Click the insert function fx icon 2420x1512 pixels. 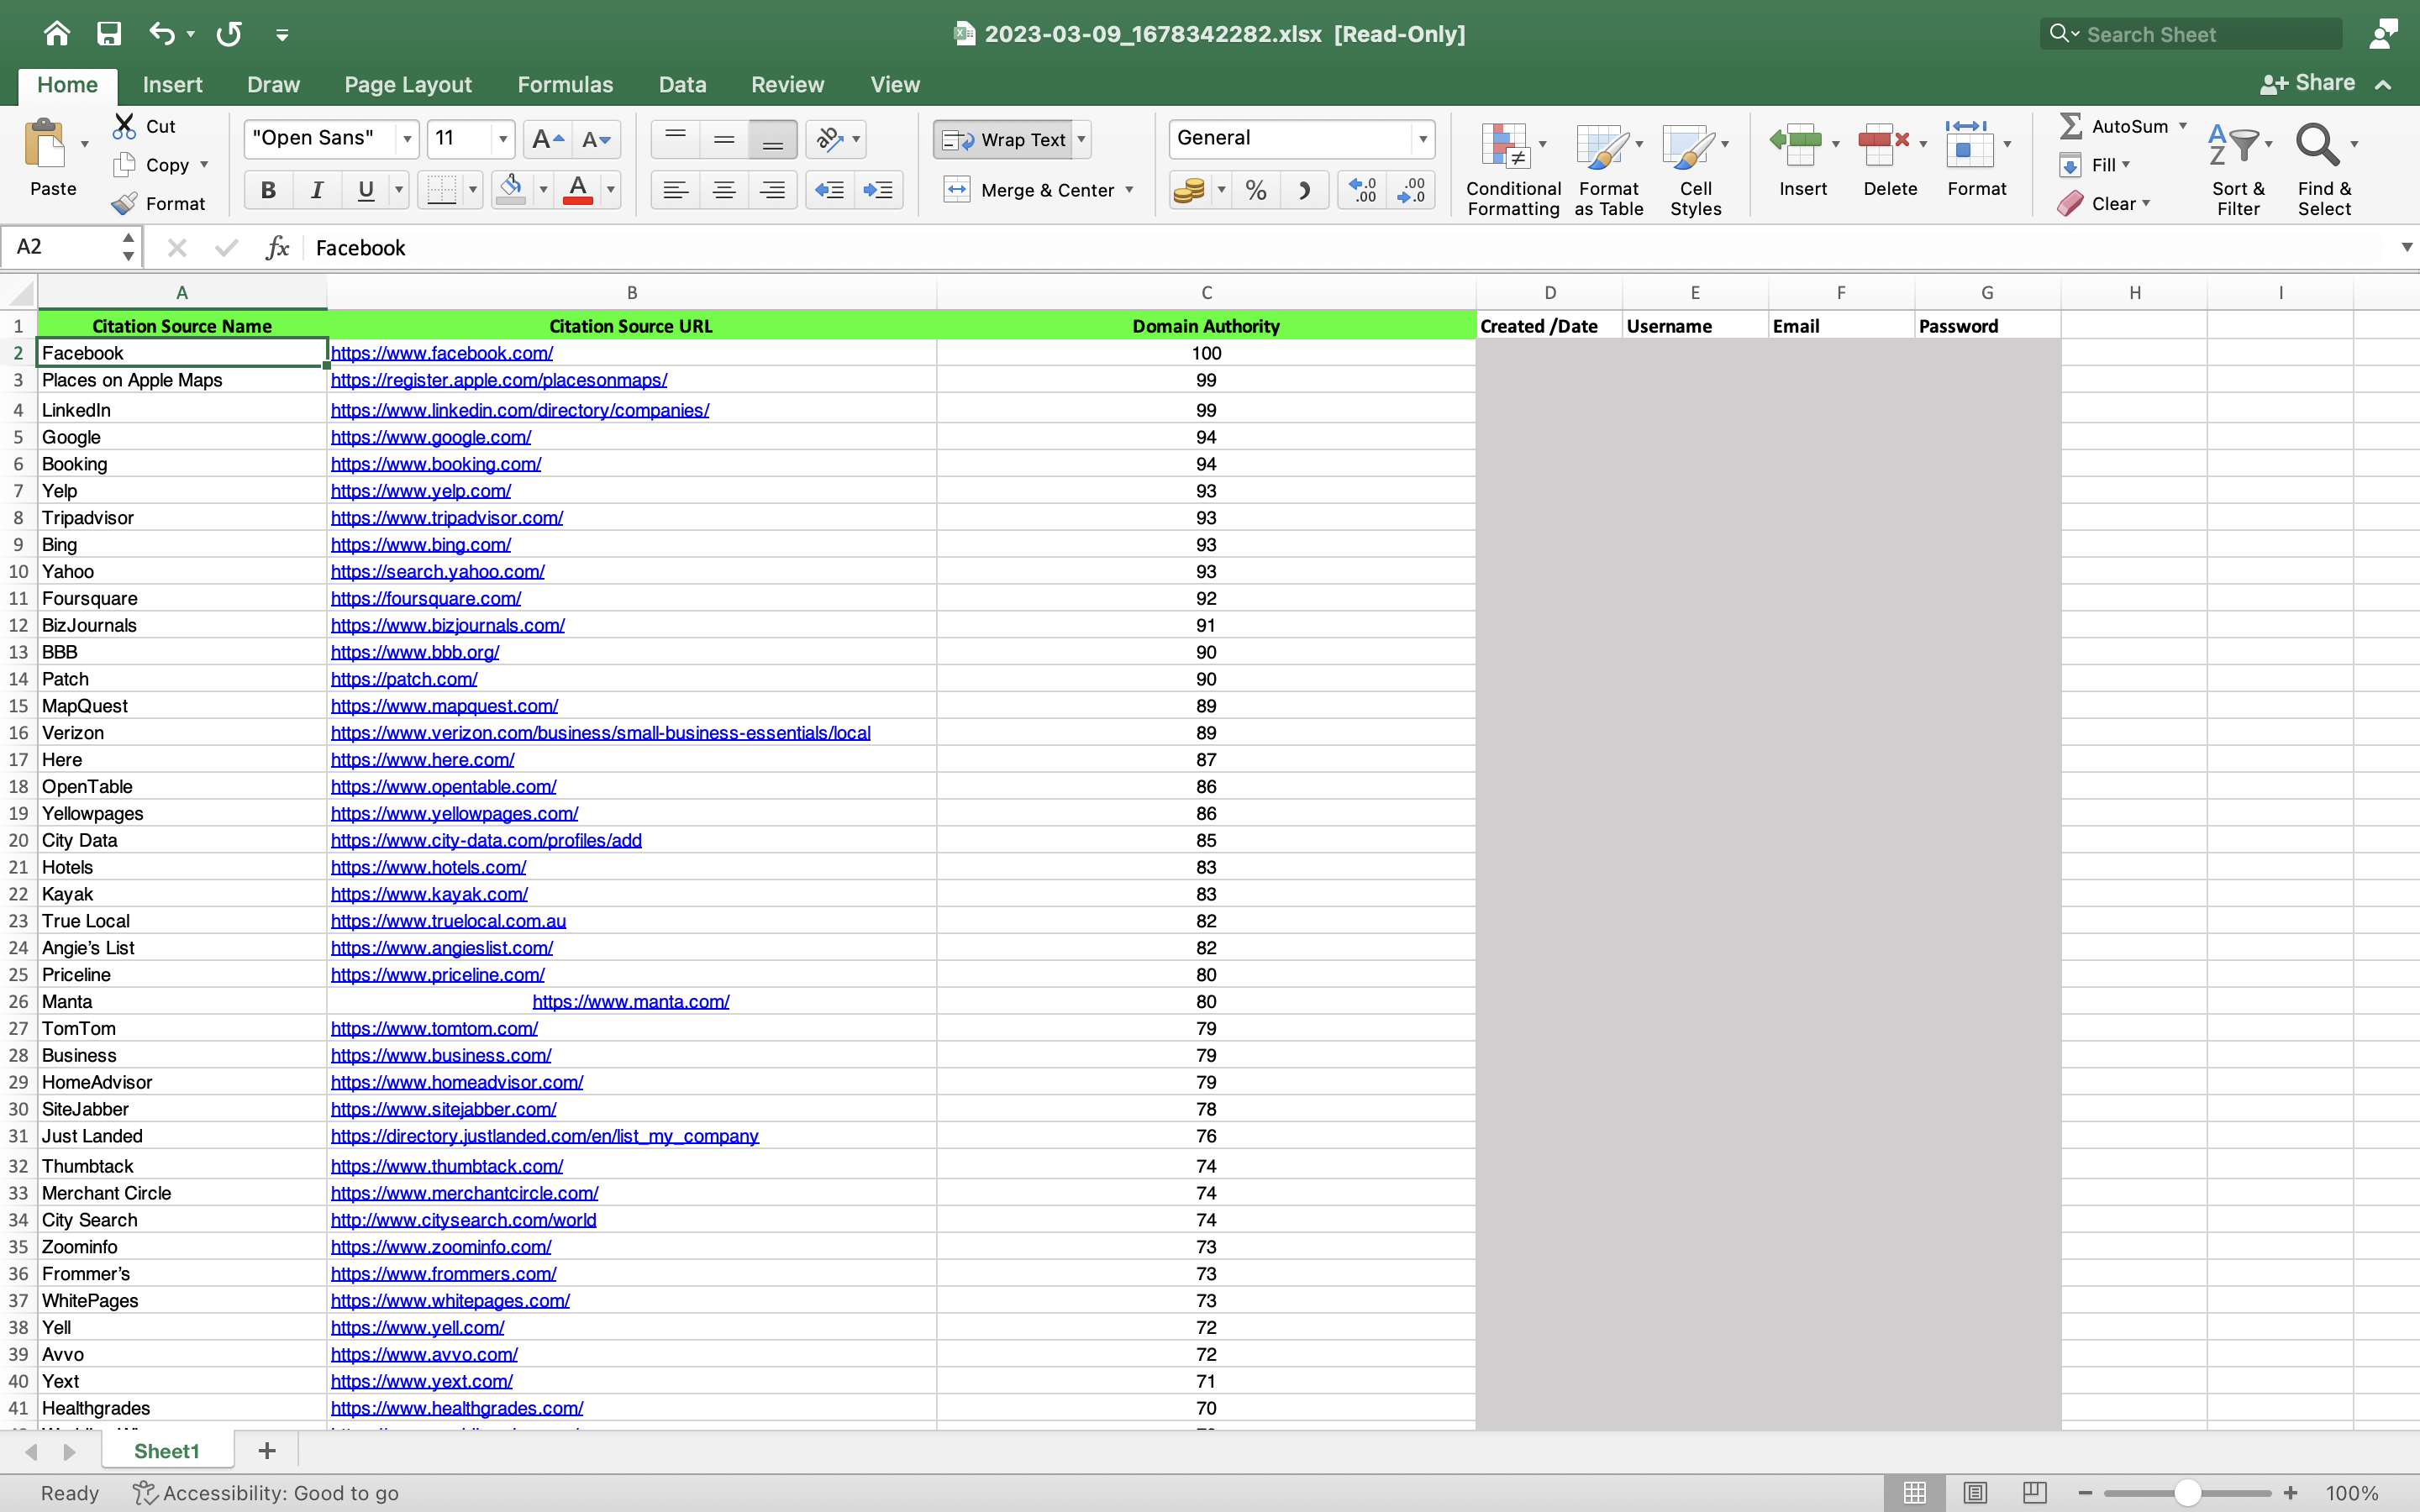click(x=278, y=247)
